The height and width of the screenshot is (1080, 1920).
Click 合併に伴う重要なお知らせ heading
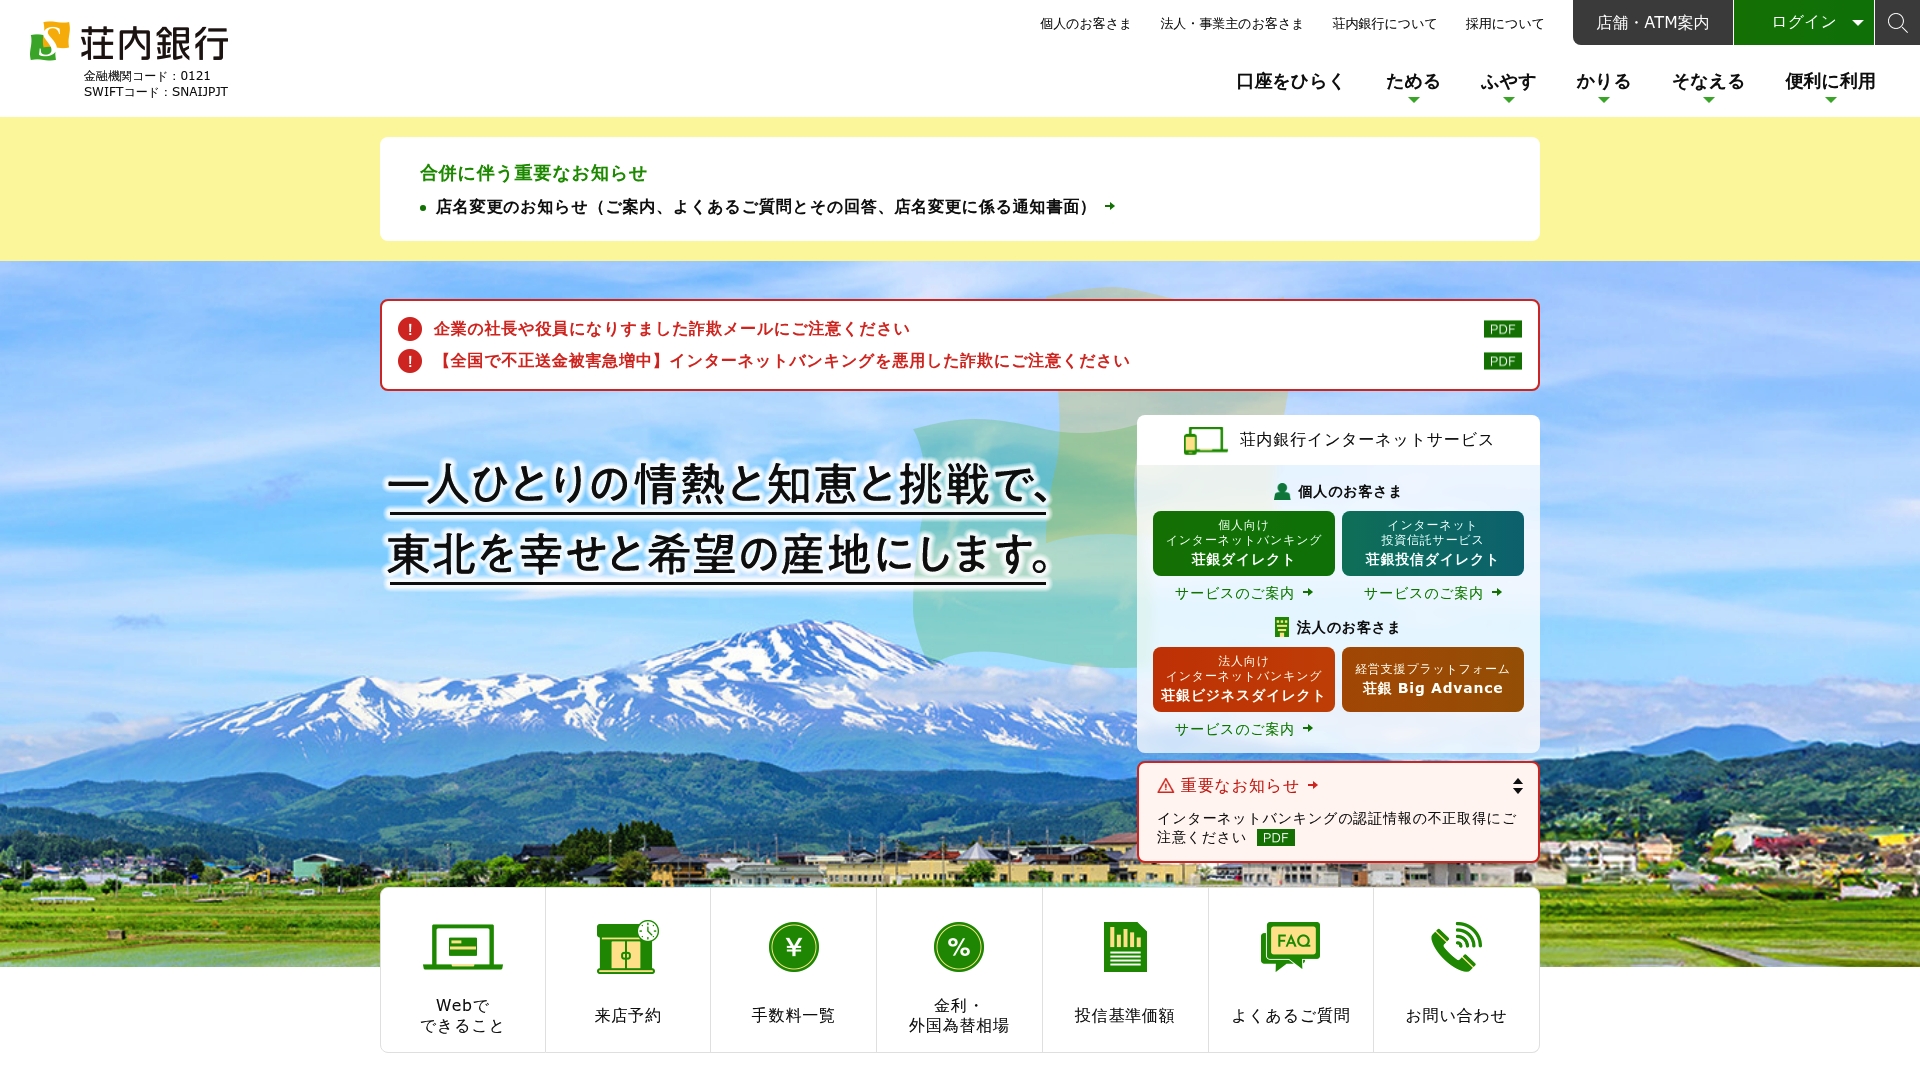(x=533, y=173)
